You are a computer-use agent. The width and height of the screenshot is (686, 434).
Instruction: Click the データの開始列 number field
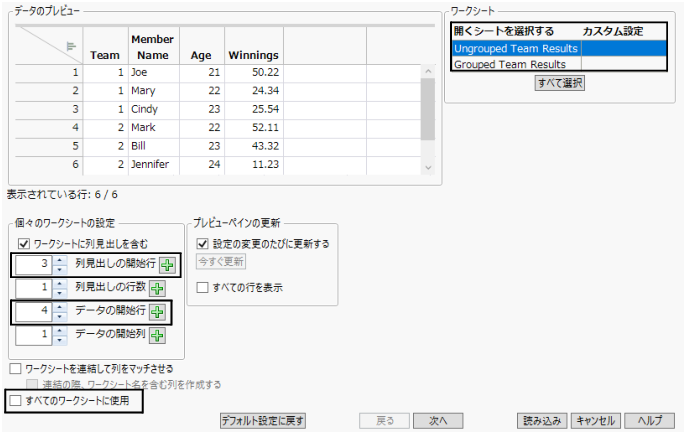point(34,336)
